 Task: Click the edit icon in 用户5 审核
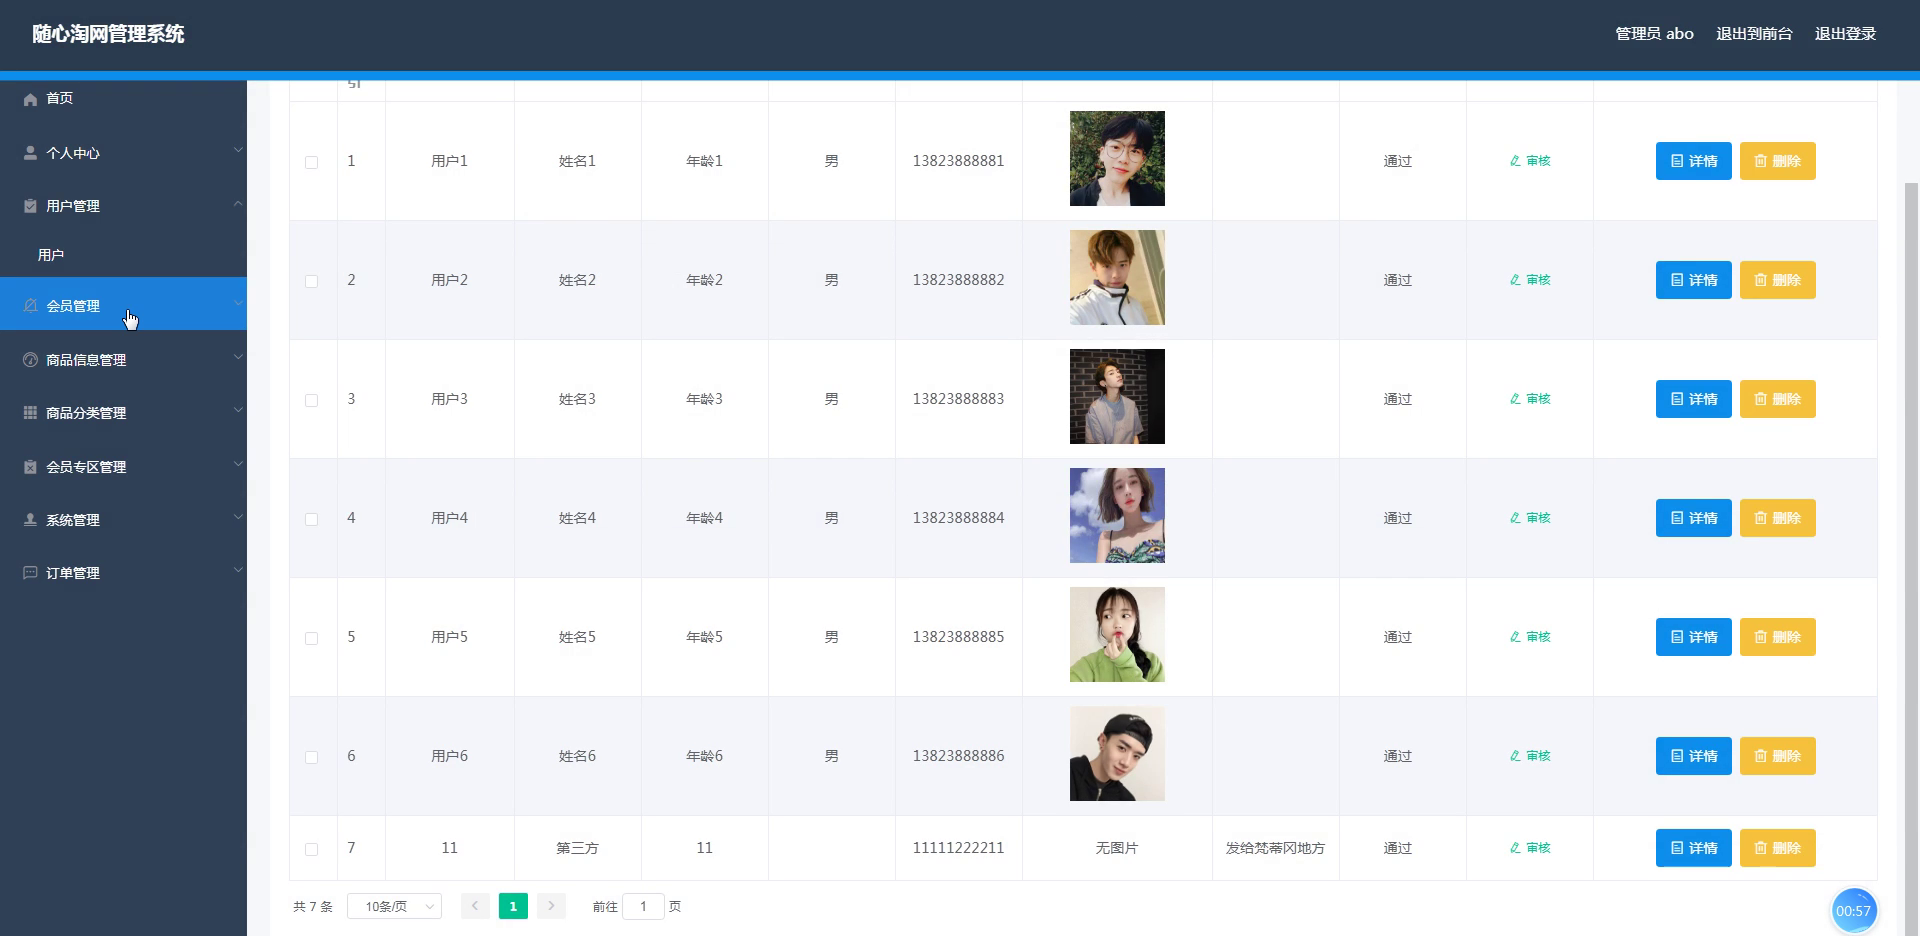click(1515, 637)
